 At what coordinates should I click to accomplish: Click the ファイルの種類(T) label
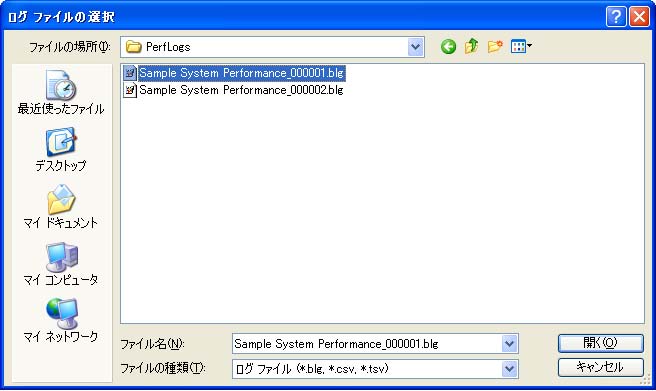point(163,368)
